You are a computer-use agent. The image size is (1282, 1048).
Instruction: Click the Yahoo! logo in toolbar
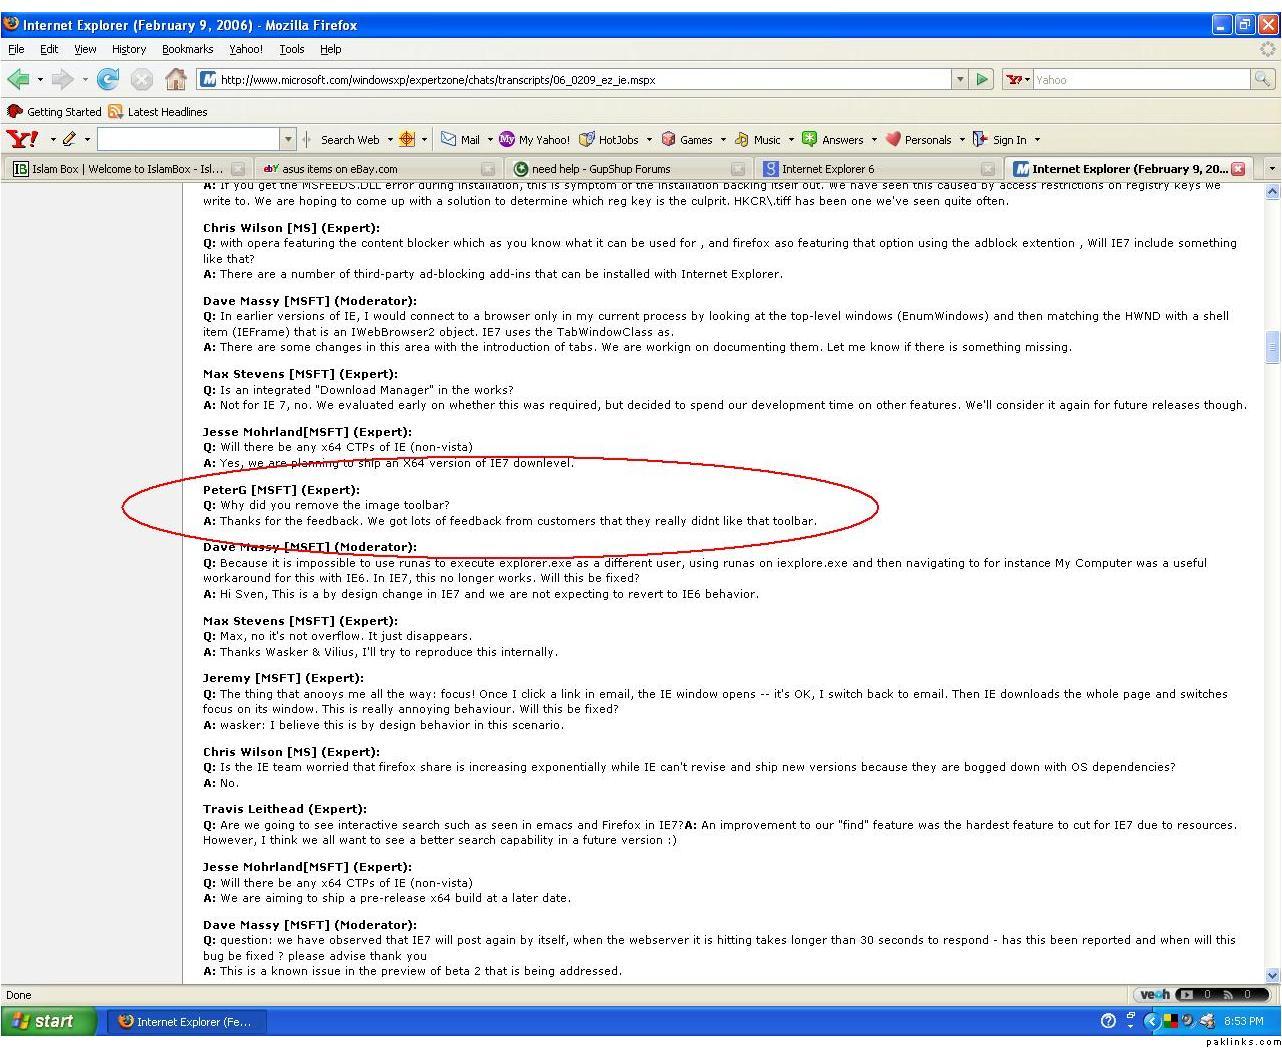(22, 139)
